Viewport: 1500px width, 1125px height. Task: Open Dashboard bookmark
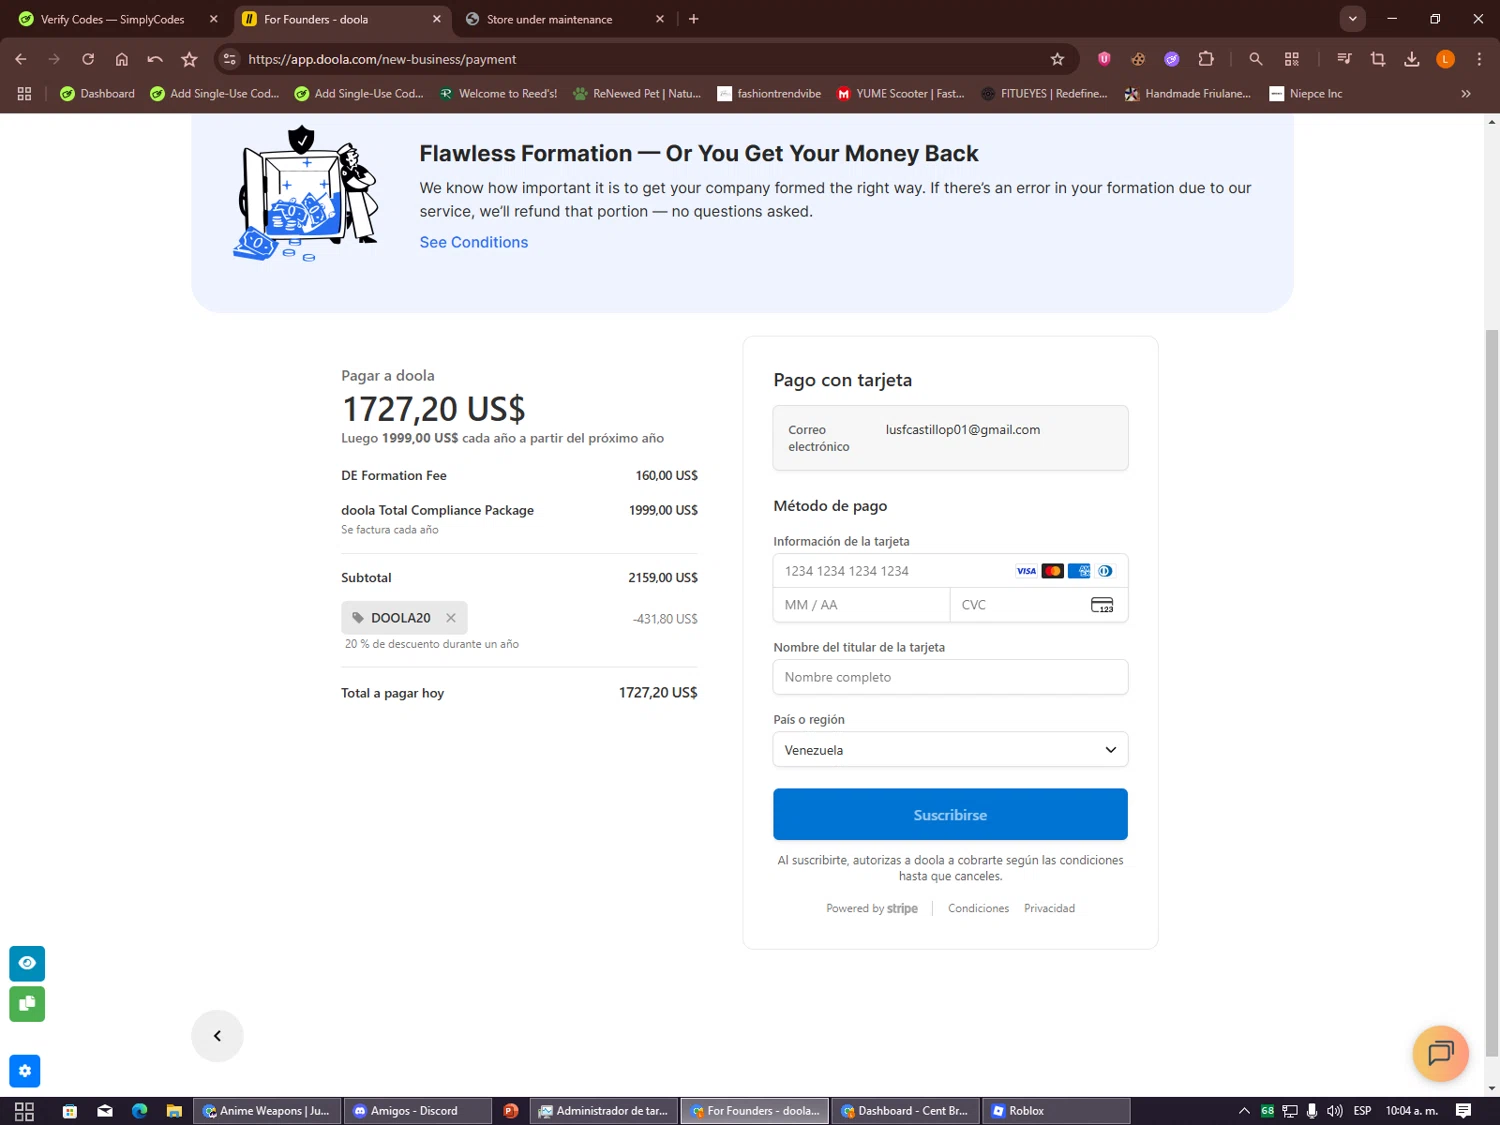97,94
